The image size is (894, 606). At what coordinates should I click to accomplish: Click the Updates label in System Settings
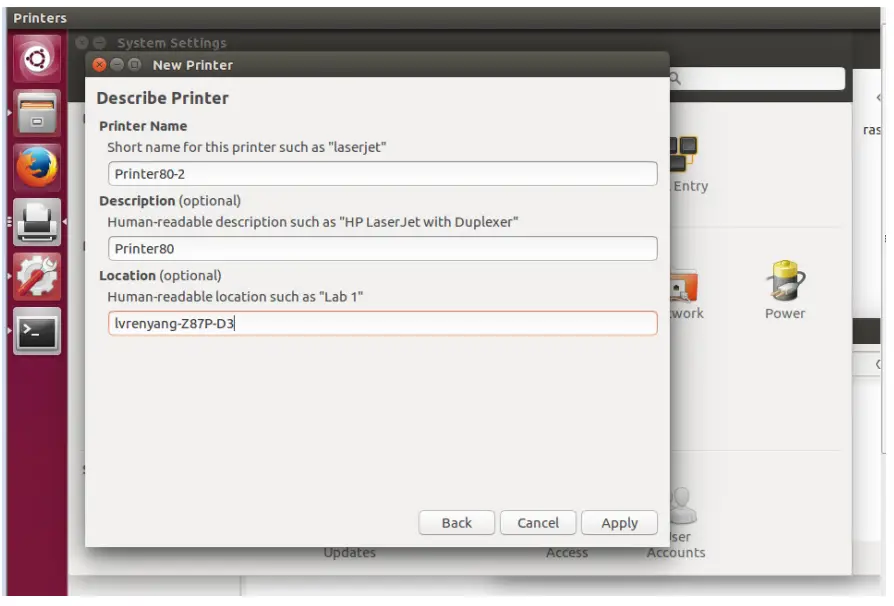coord(350,553)
